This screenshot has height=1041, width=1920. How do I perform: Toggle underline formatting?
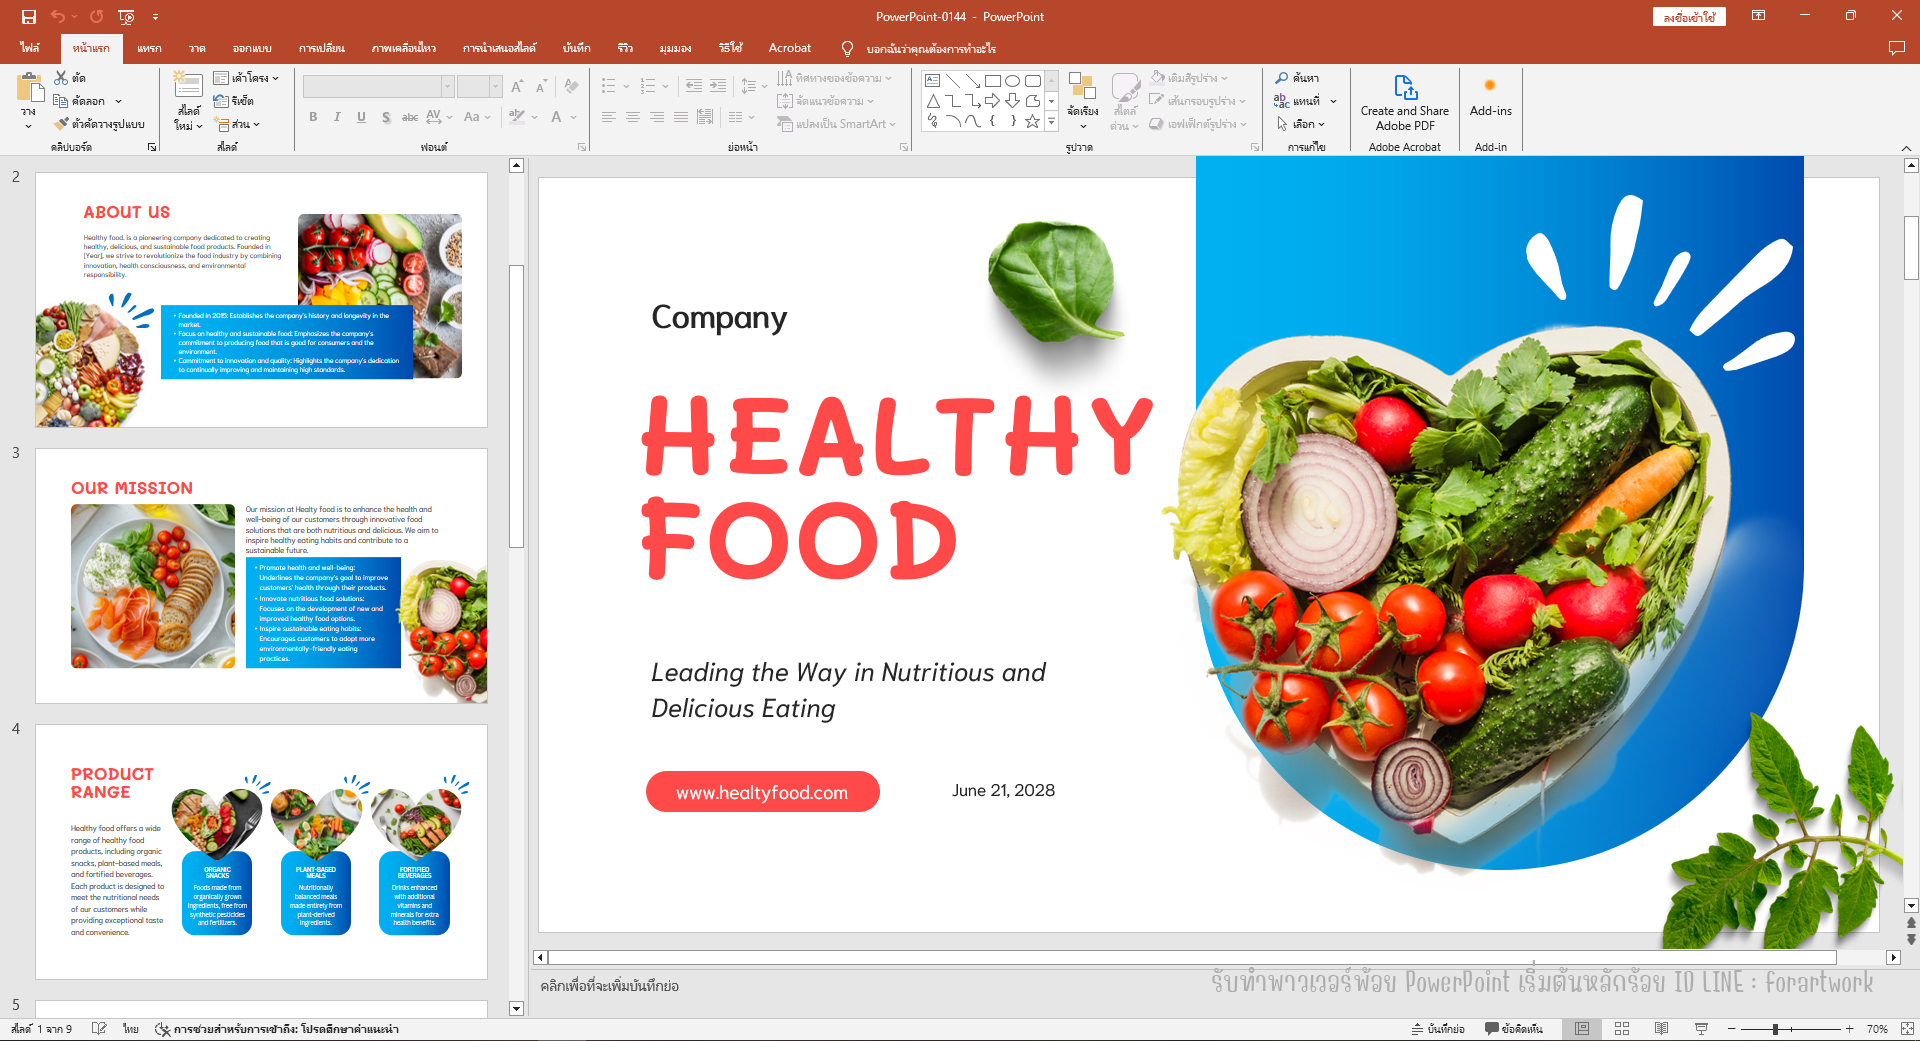pos(361,117)
